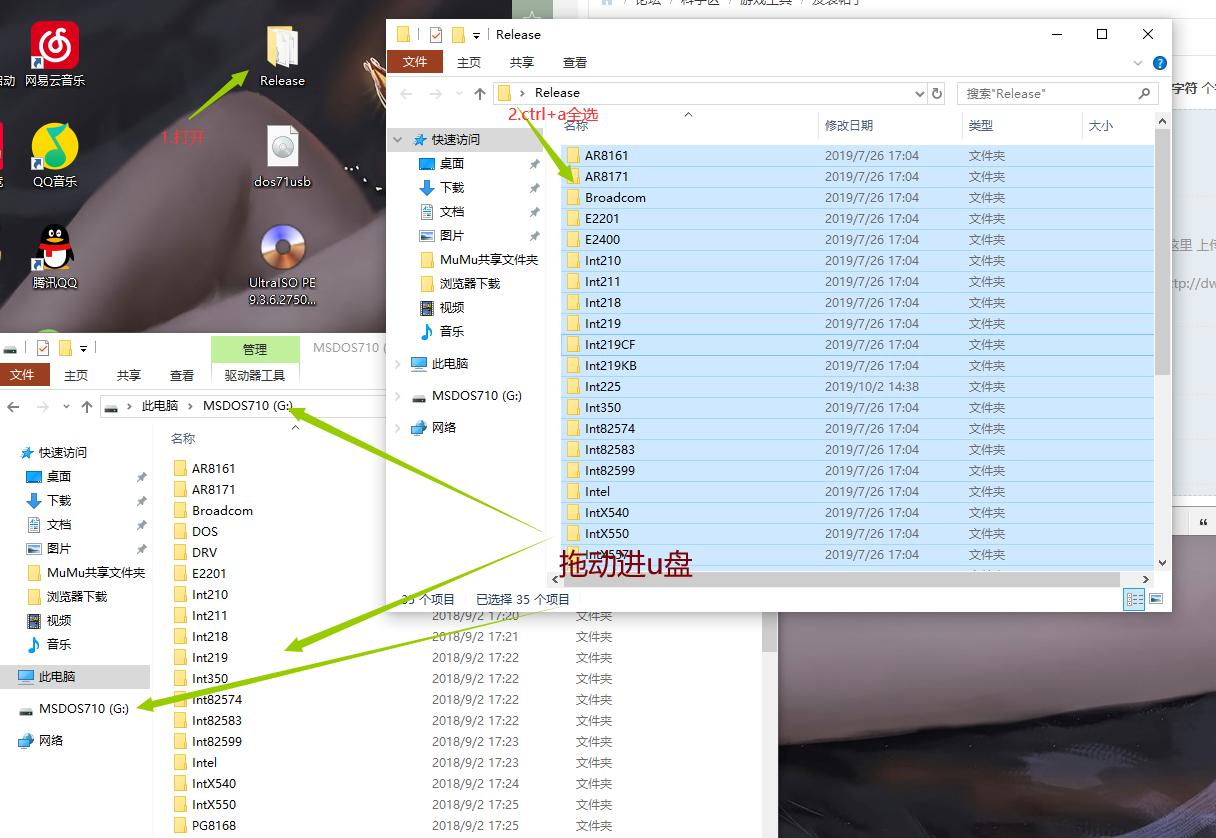This screenshot has height=838, width=1216.
Task: Open the AR8161 folder in Release
Action: (608, 155)
